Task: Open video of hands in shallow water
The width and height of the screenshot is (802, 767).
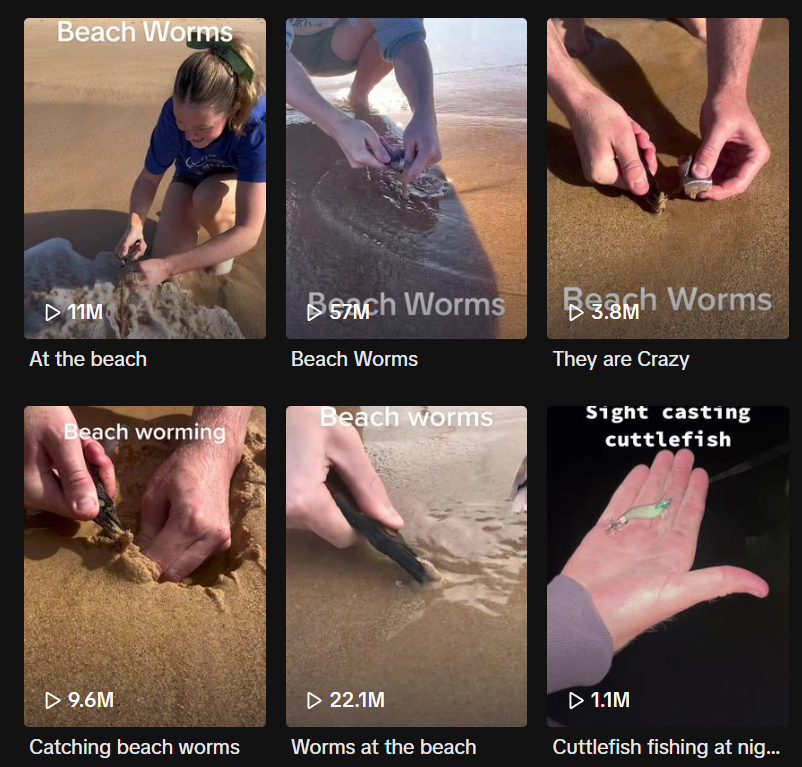Action: click(x=406, y=178)
